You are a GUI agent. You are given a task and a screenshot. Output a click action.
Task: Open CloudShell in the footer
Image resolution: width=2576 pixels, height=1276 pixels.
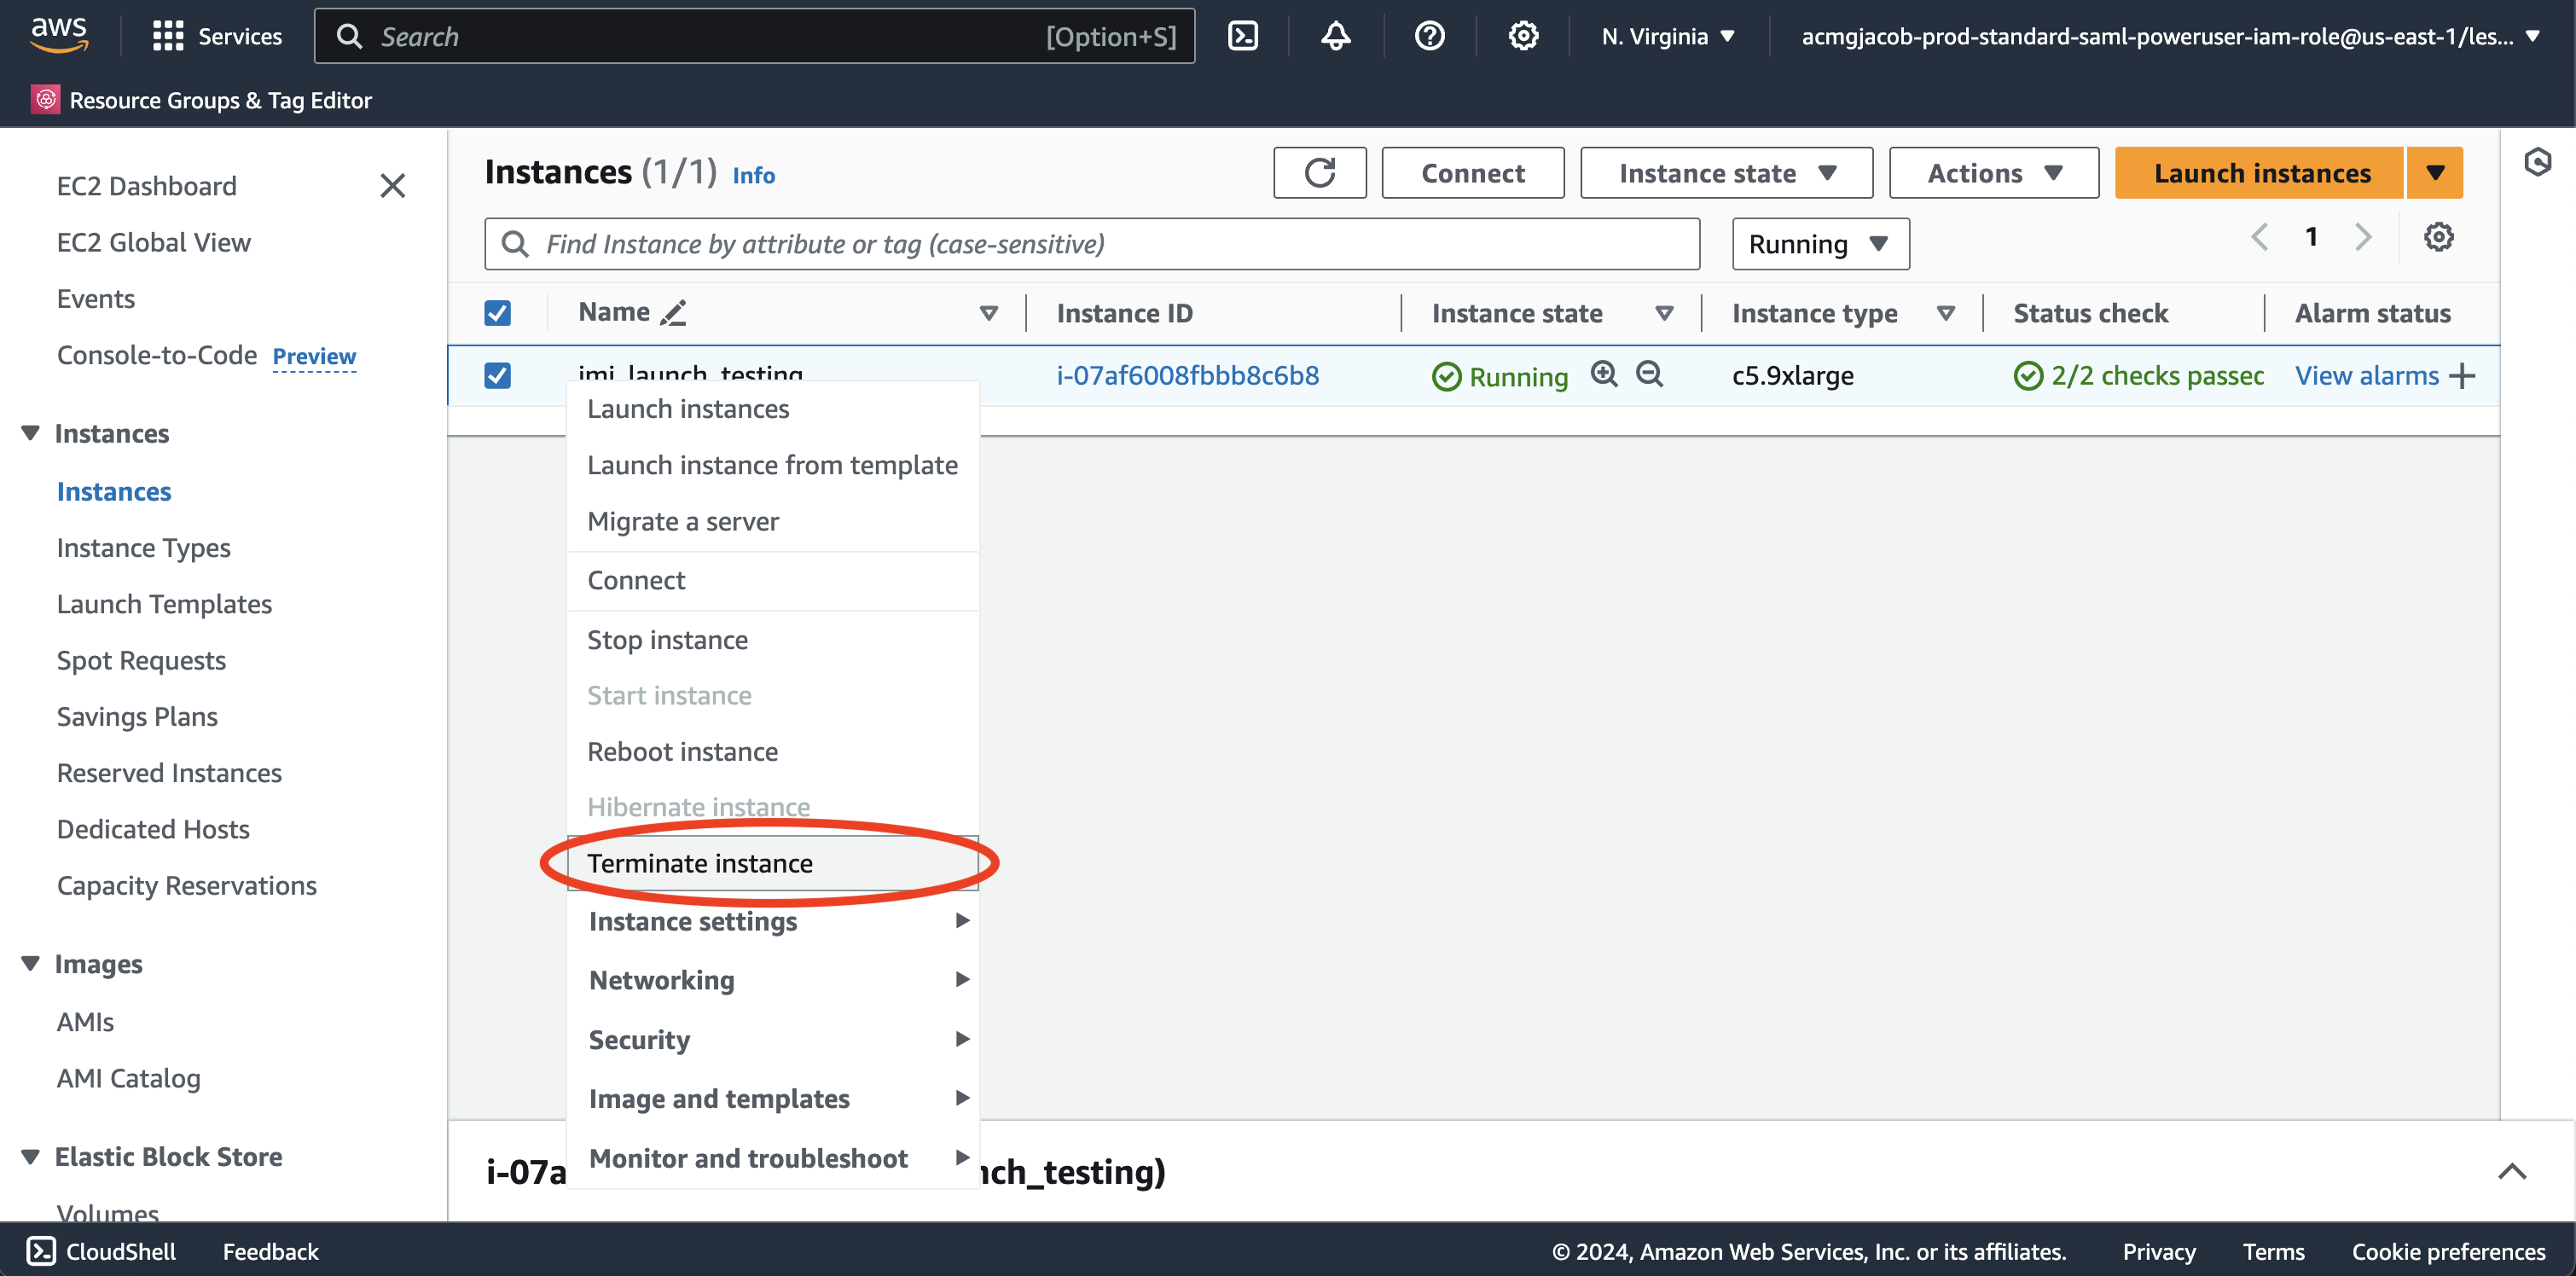(x=101, y=1251)
